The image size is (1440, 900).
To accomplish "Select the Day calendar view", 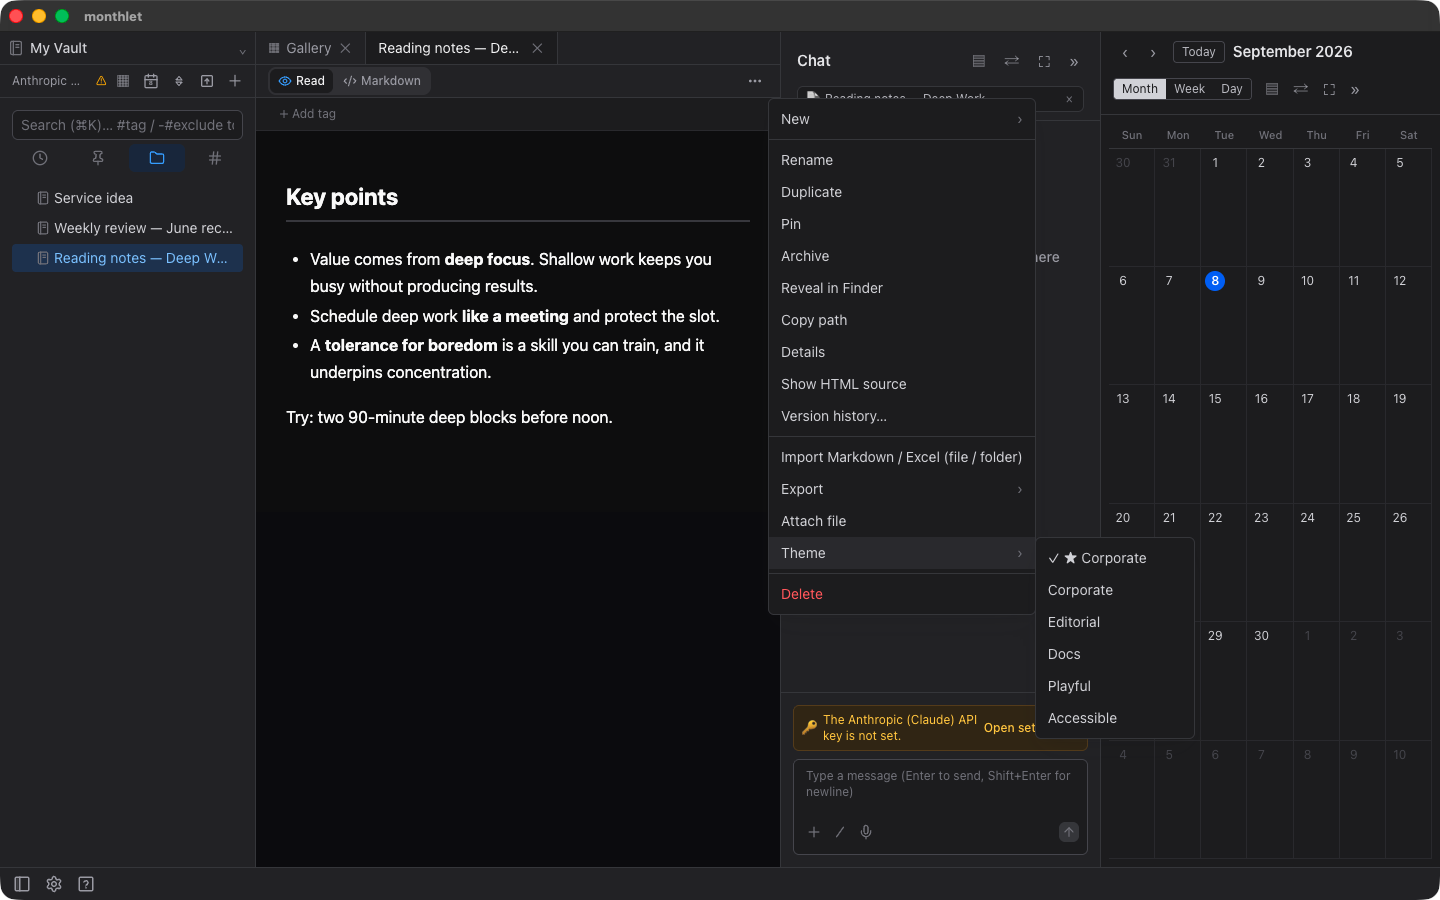I will 1232,89.
